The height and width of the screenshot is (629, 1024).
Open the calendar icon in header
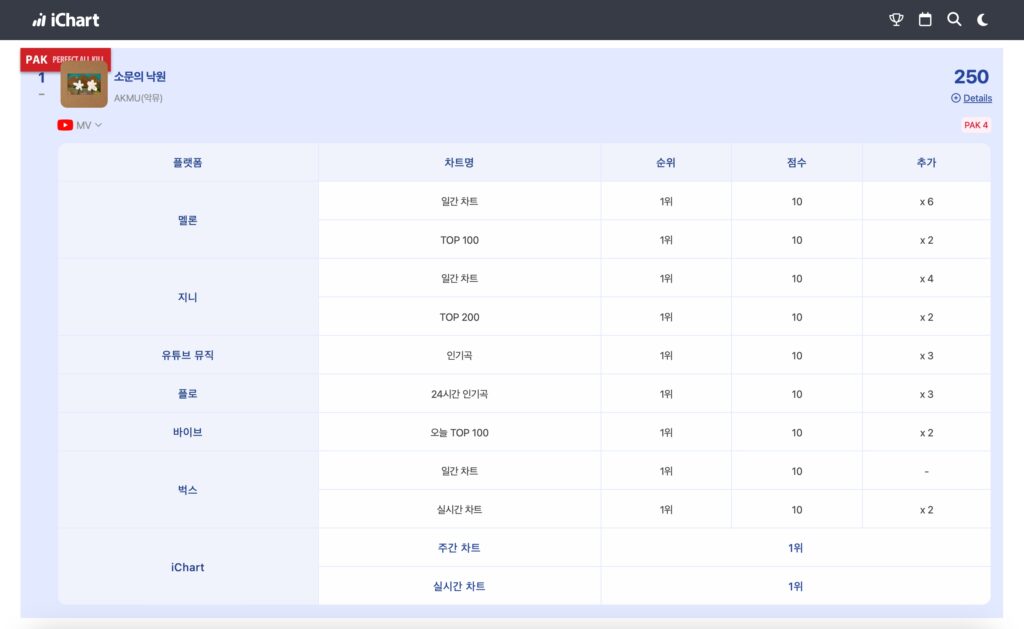[925, 20]
